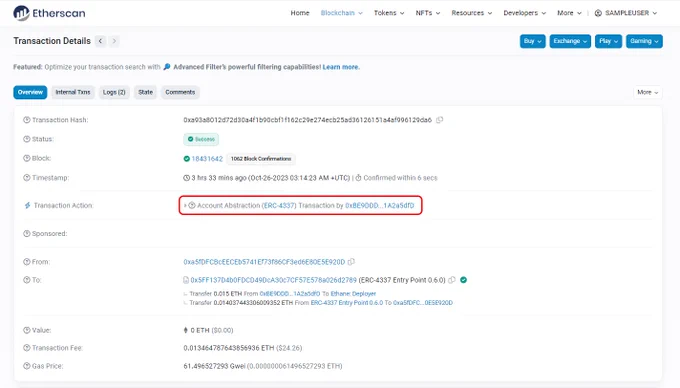Switch to the State tab
680x388 pixels.
coord(145,92)
